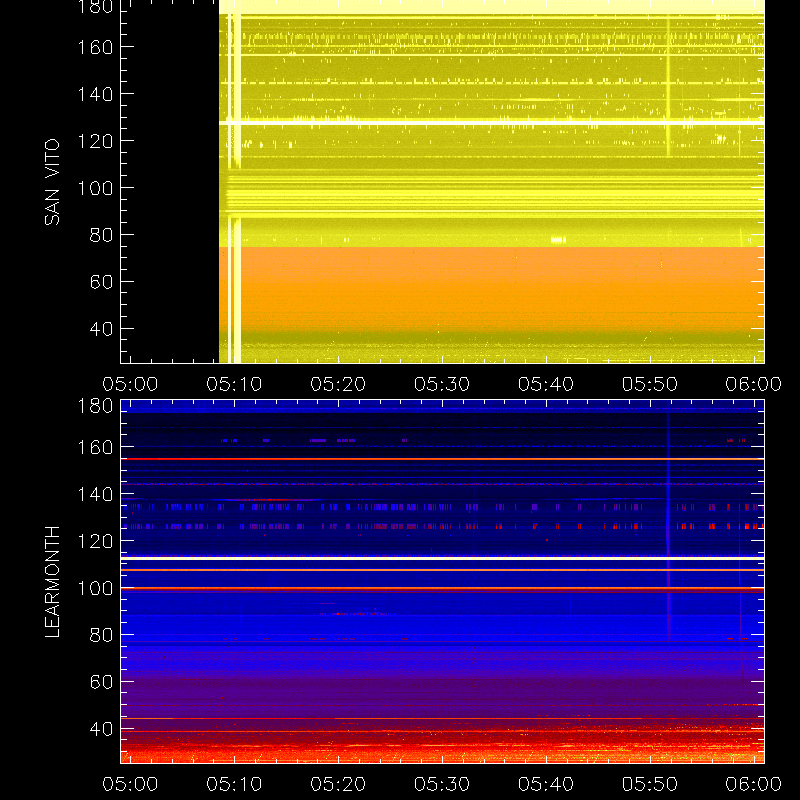Viewport: 800px width, 800px height.
Task: Click the SAN VITO axis title
Action: 52,182
